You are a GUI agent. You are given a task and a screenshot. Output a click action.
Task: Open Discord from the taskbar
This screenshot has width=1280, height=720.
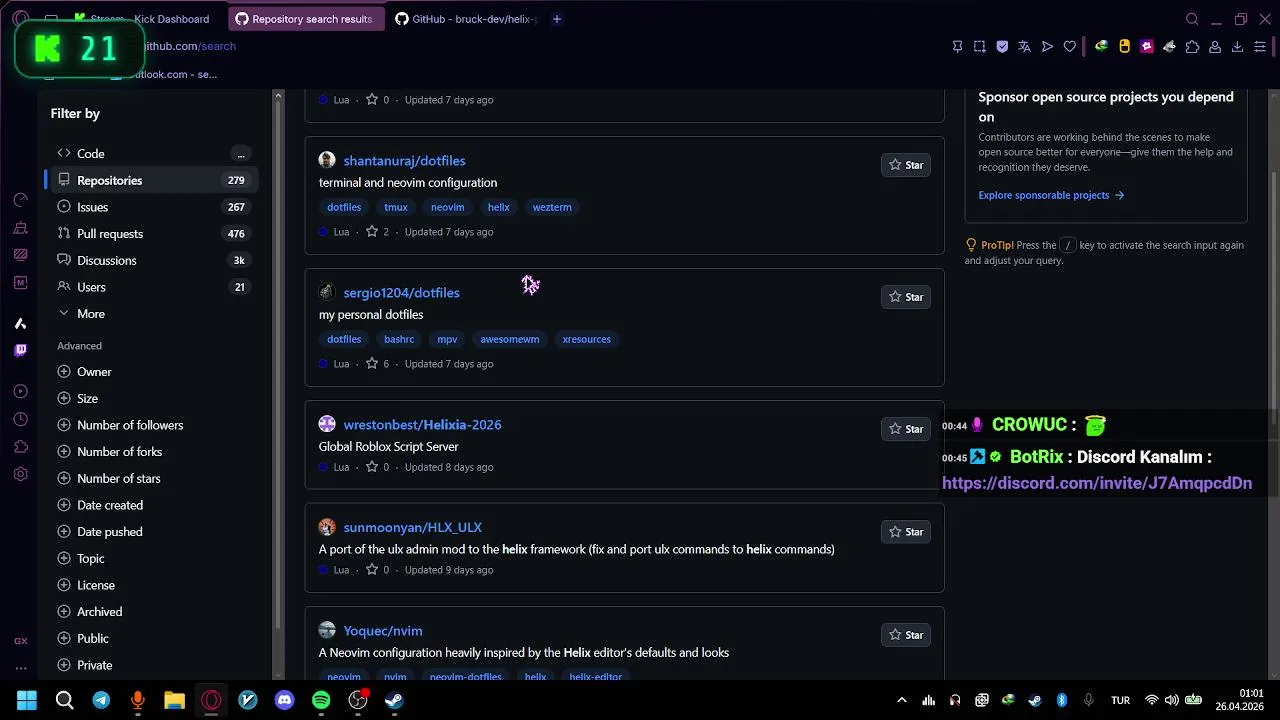tap(285, 700)
